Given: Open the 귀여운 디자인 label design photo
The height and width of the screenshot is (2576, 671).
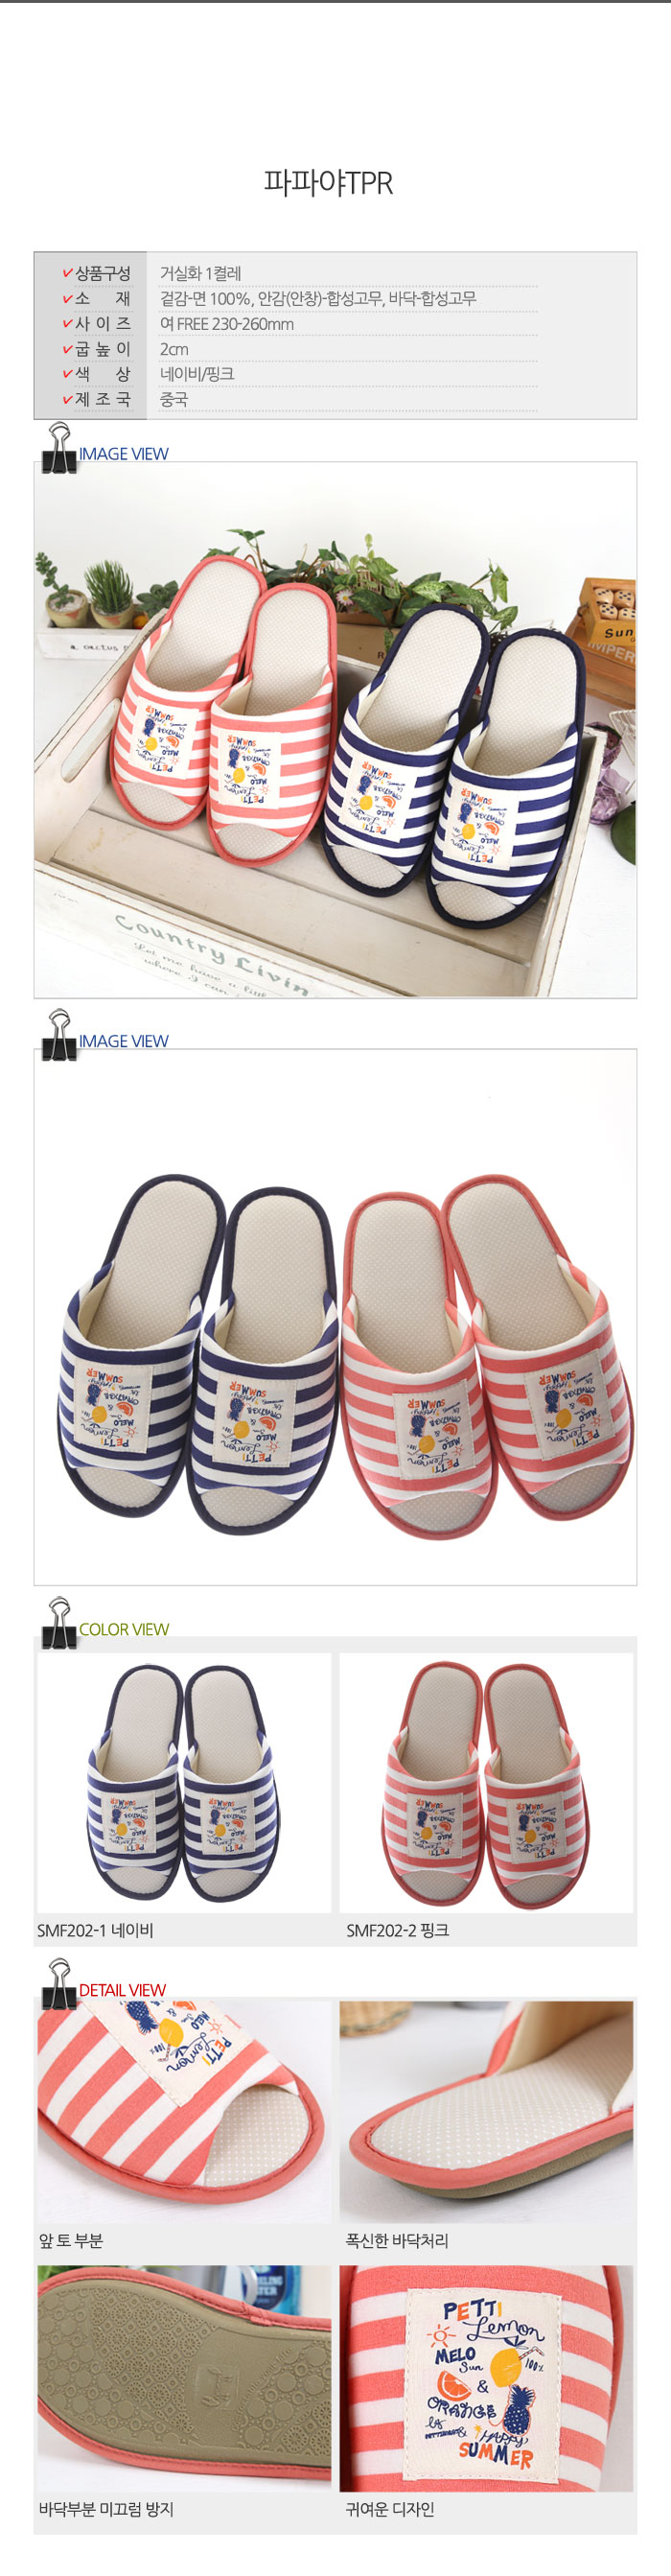Looking at the screenshot, I should (486, 2378).
